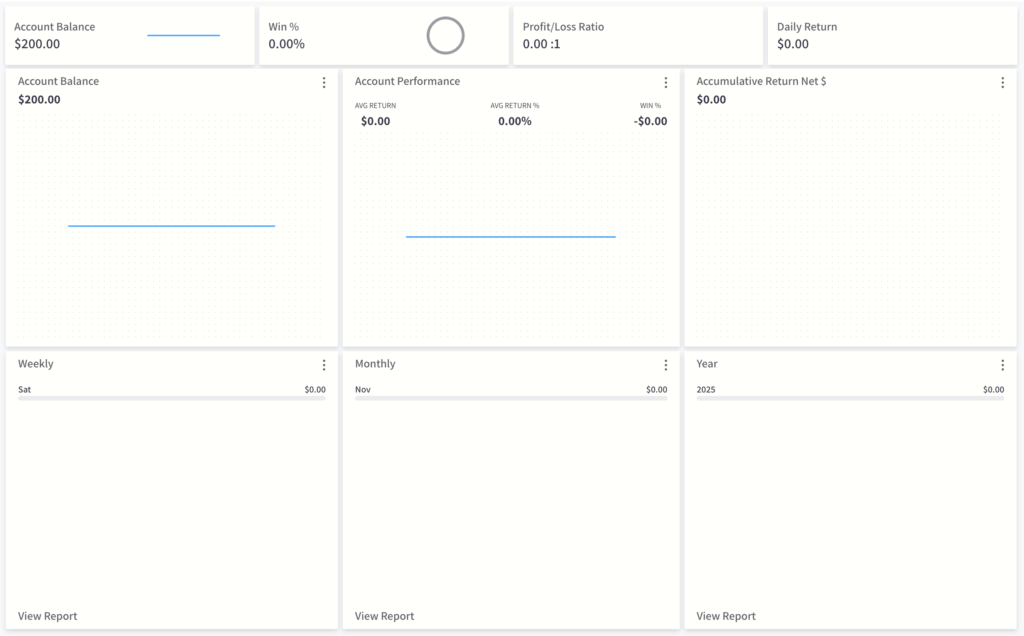Screen dimensions: 1024x636
Task: Open Account Balance chart options menu
Action: (323, 83)
